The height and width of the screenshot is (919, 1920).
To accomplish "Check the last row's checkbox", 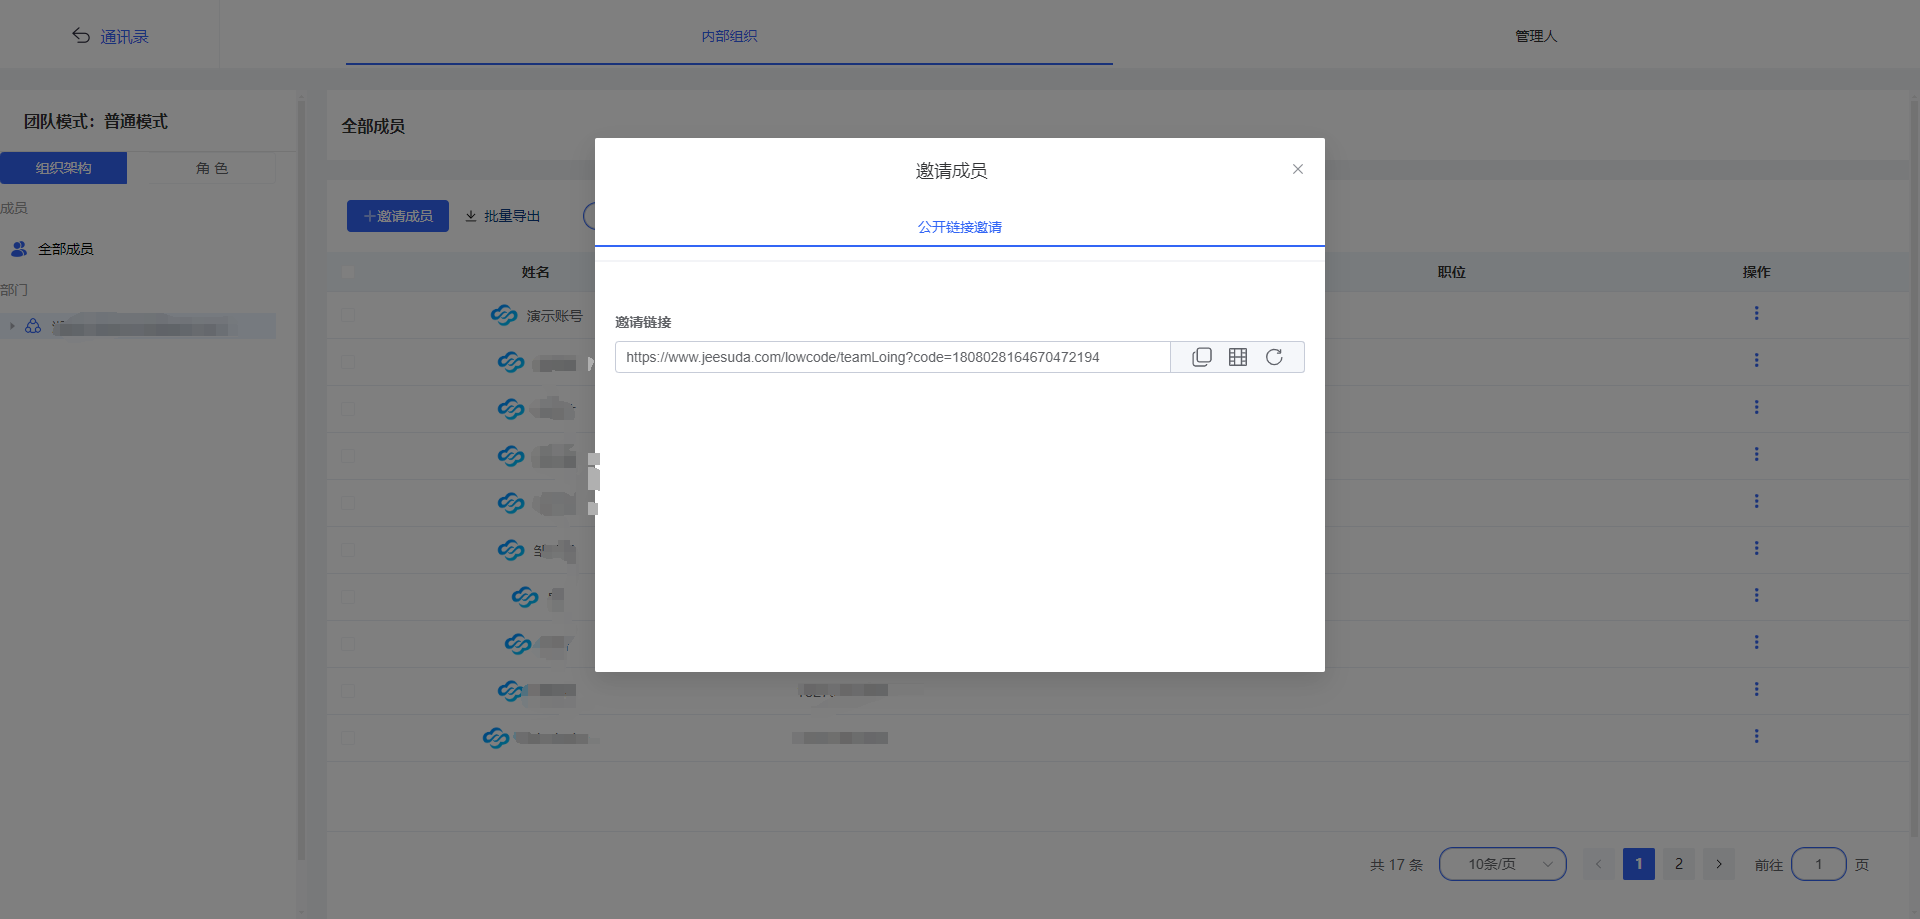I will tap(348, 738).
